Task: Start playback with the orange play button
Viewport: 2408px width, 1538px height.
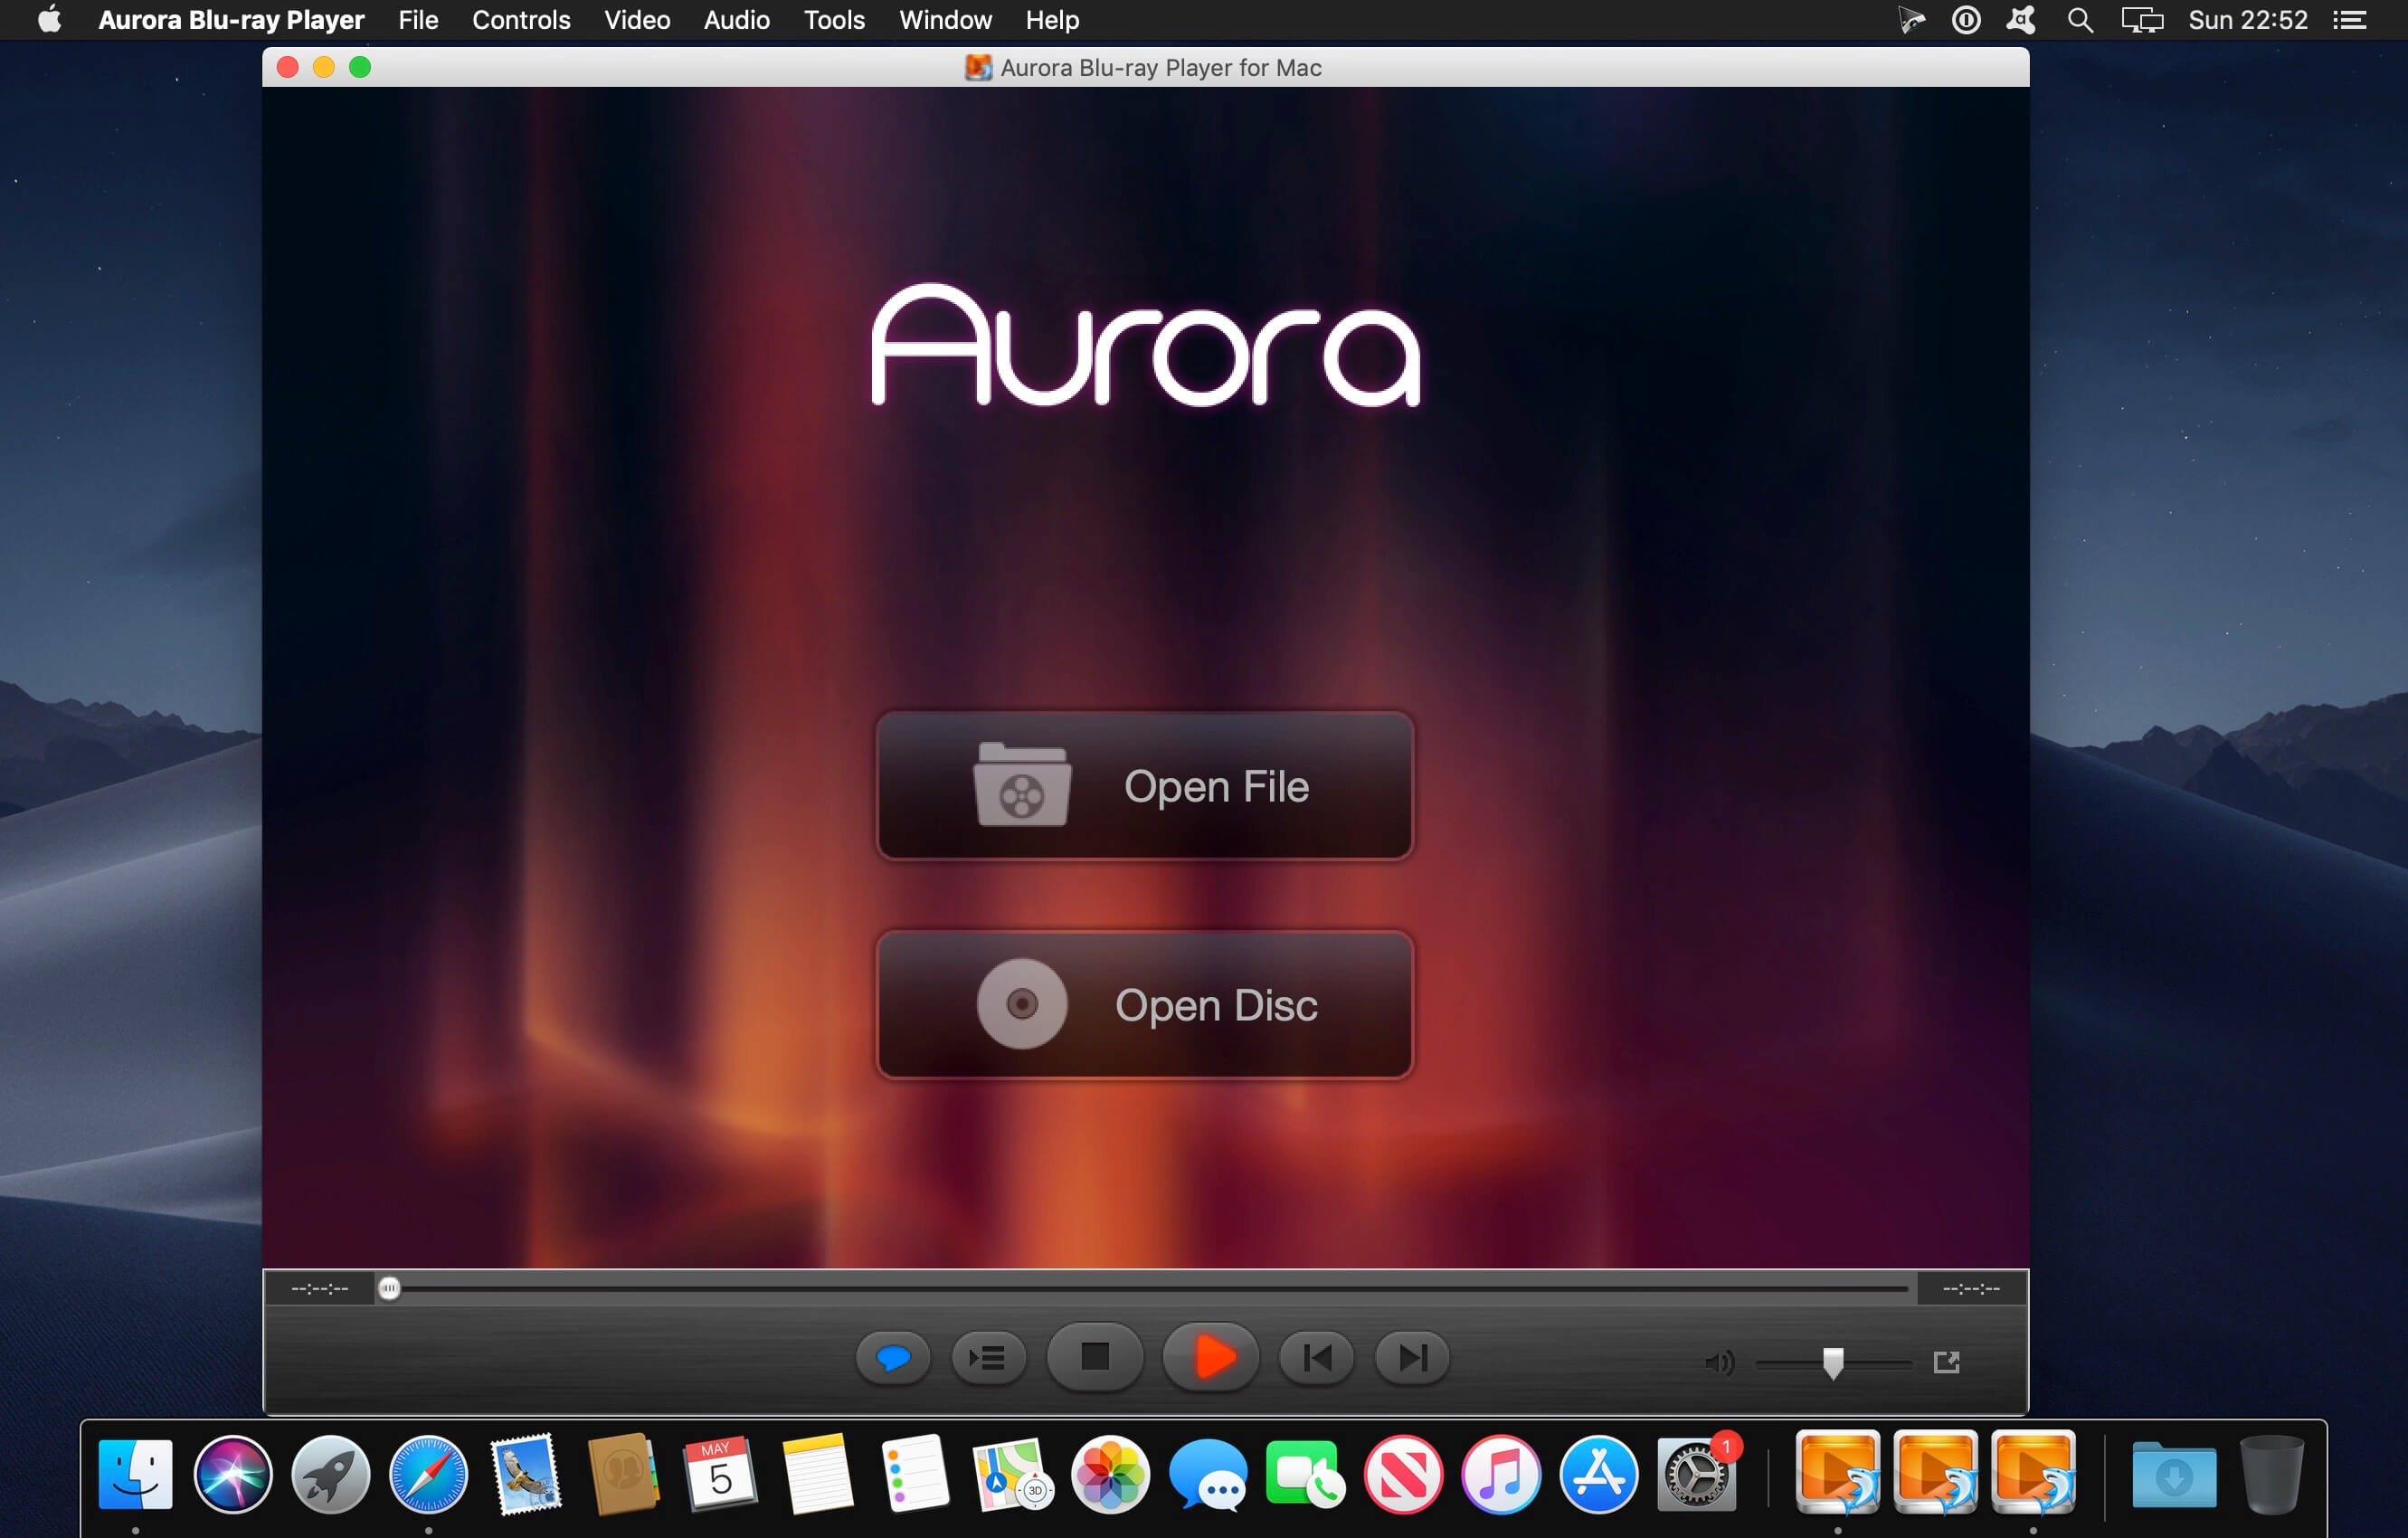Action: click(x=1211, y=1357)
